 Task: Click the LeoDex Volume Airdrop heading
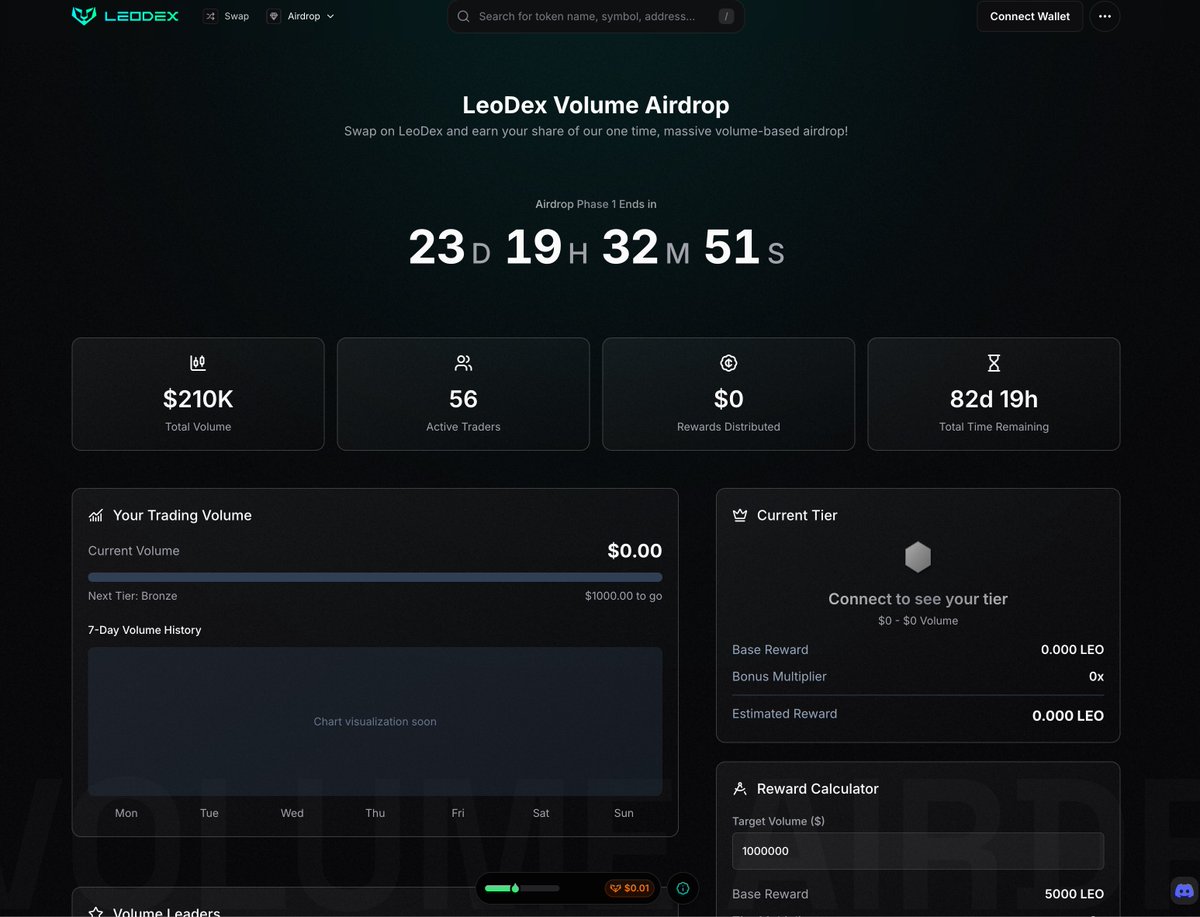[x=596, y=105]
